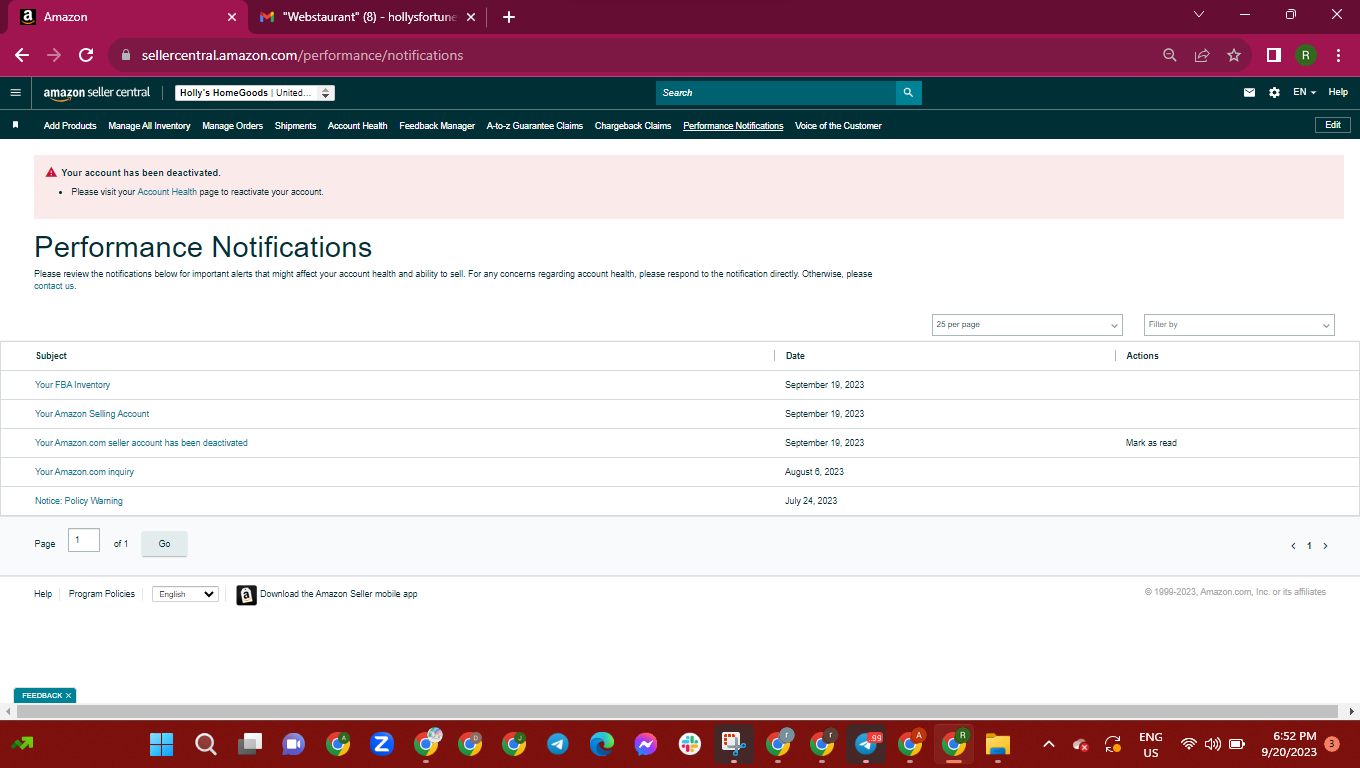Open the taskbar clock showing 6:52 PM
This screenshot has width=1360, height=768.
pyautogui.click(x=1287, y=744)
